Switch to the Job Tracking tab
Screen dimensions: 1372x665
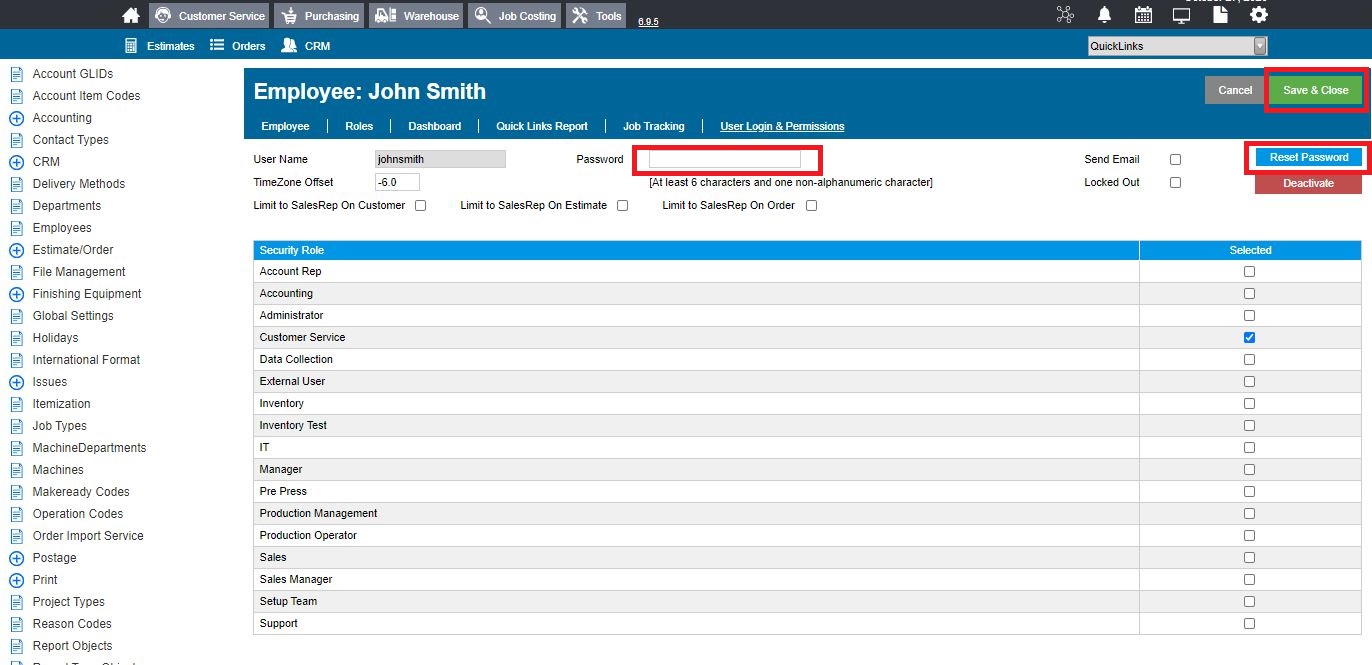click(x=654, y=126)
